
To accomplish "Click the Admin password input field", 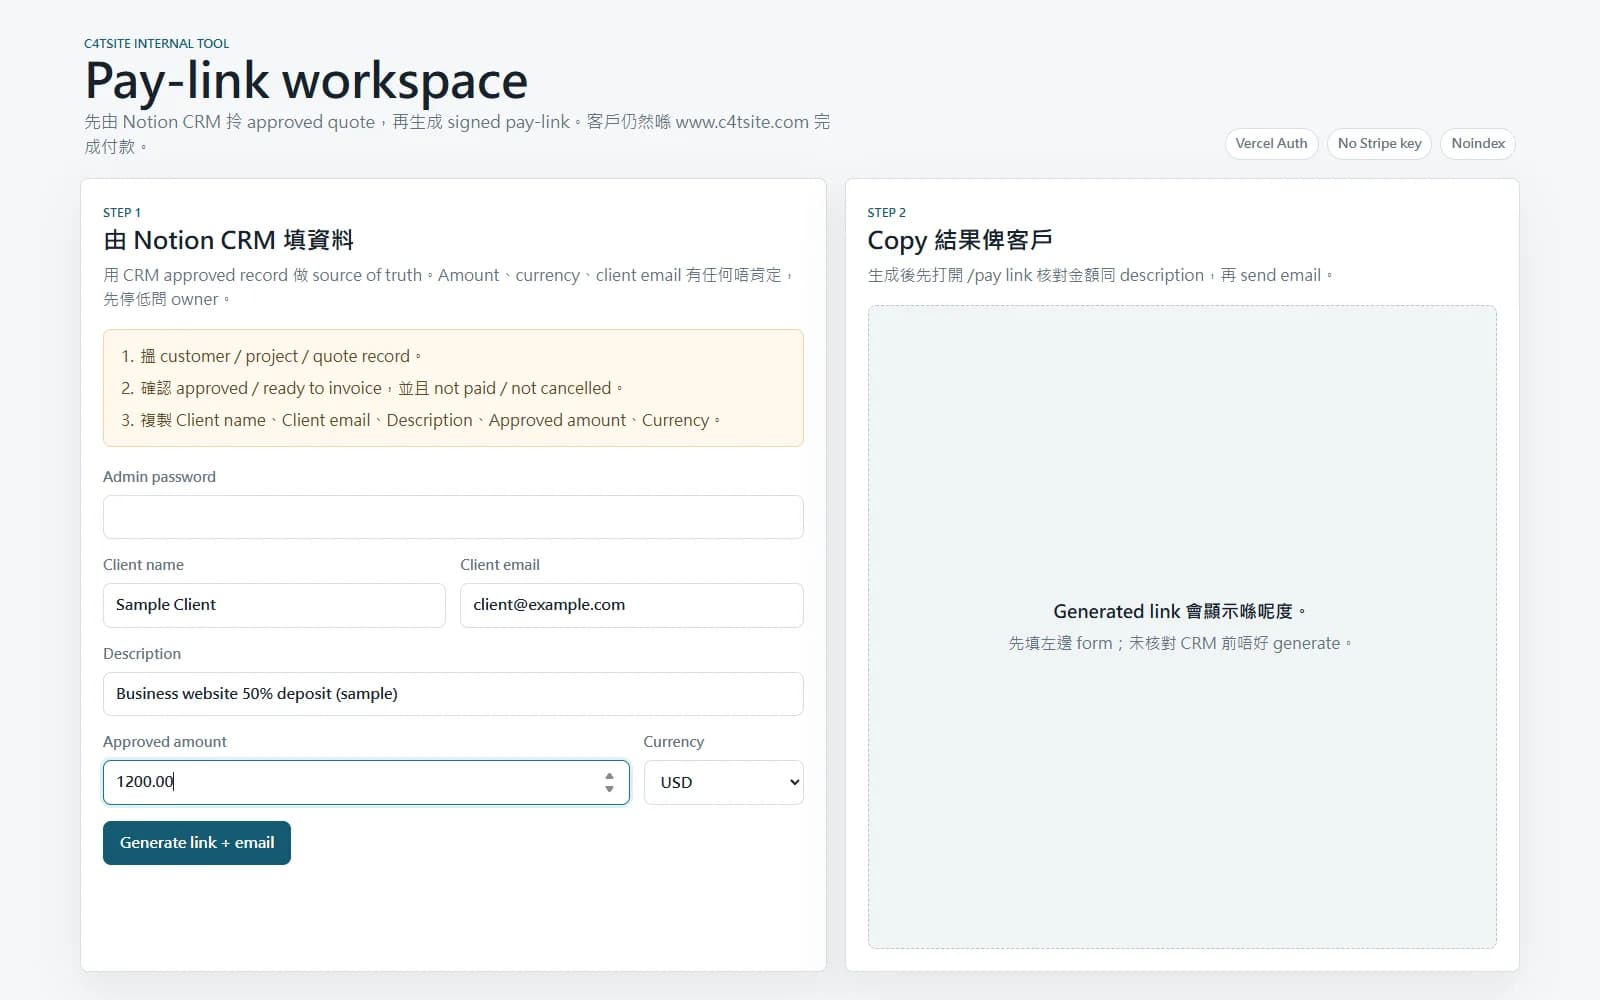I will point(453,517).
